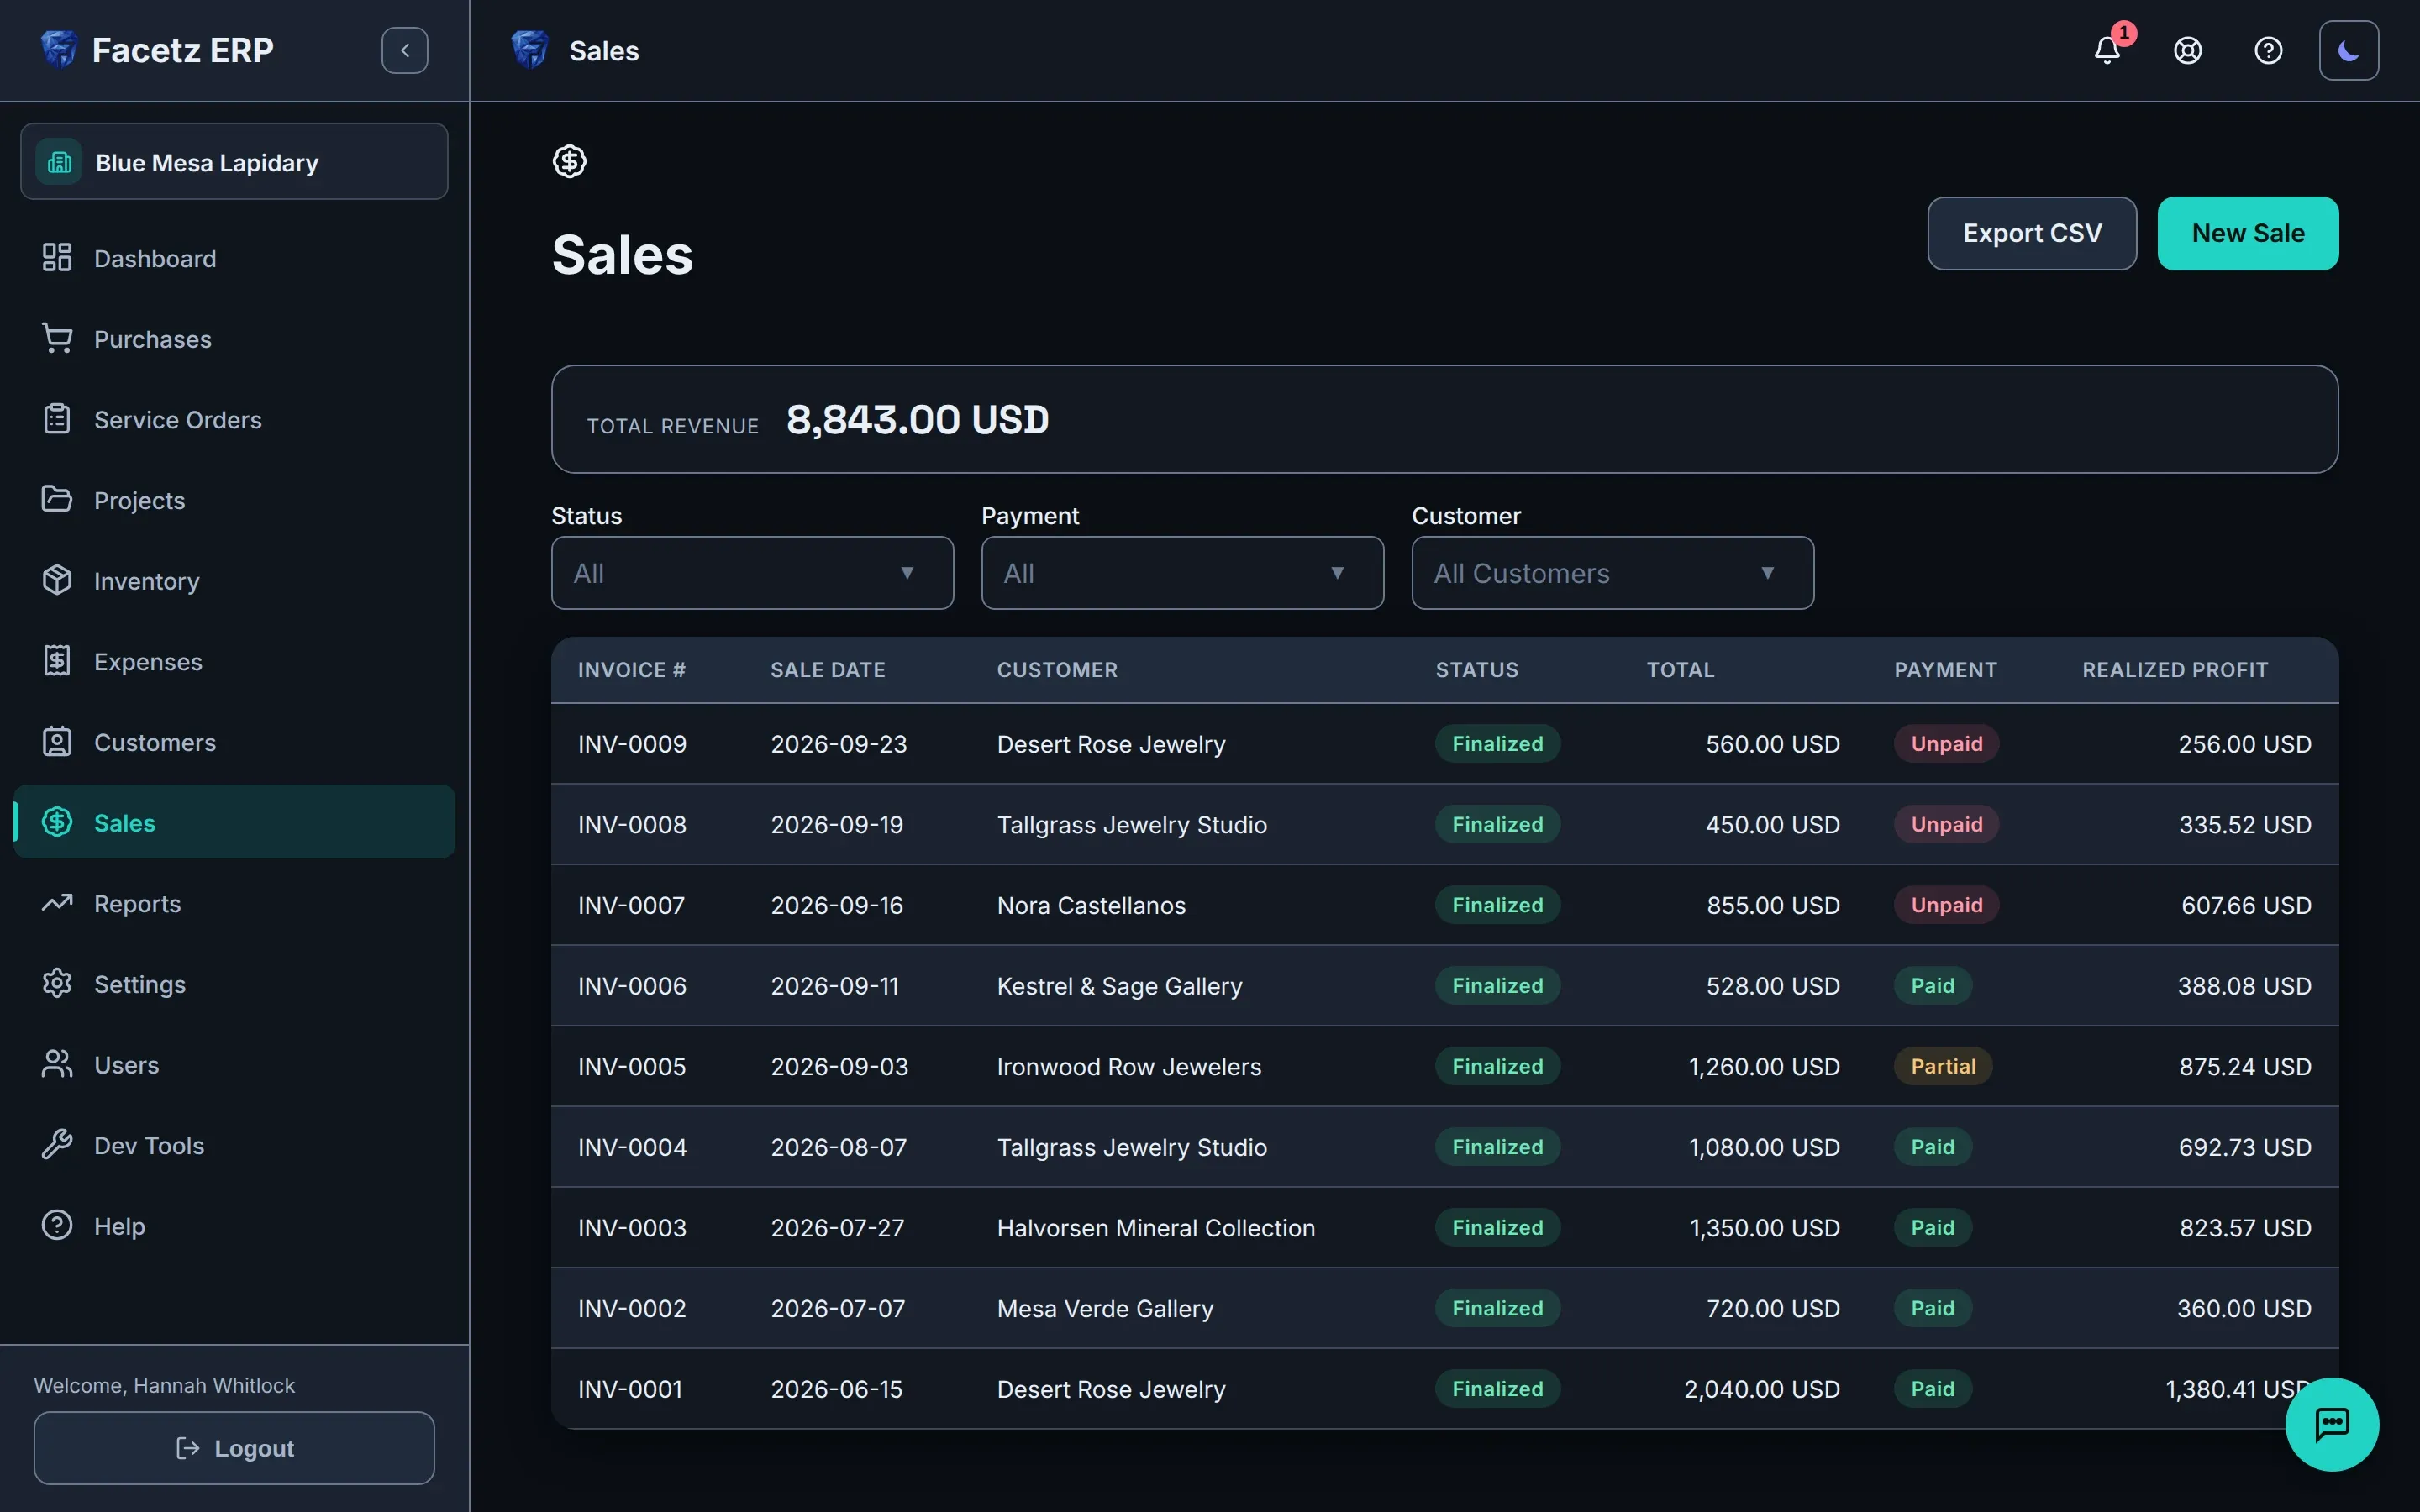The image size is (2420, 1512).
Task: Click the Expenses receipt icon
Action: click(x=57, y=661)
